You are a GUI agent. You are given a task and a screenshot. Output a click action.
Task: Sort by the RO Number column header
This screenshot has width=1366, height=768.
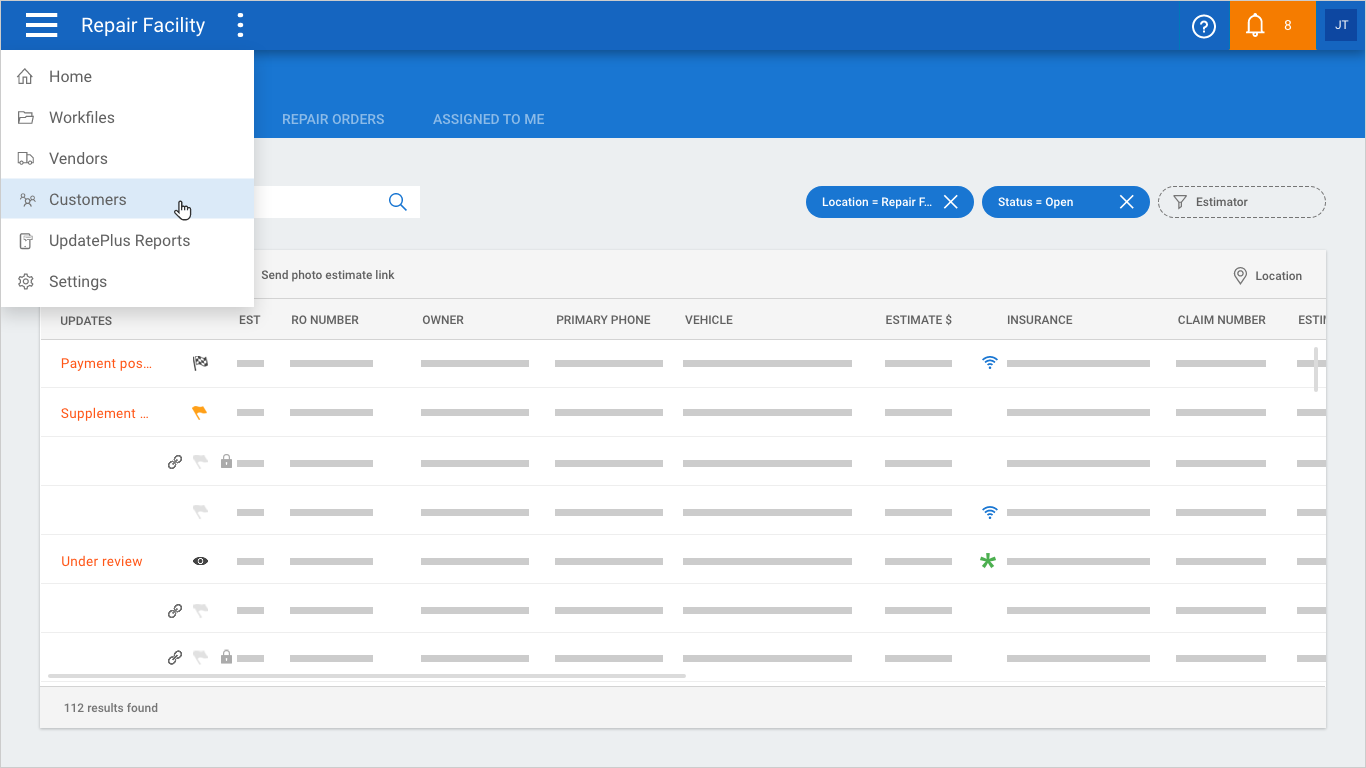[x=325, y=320]
